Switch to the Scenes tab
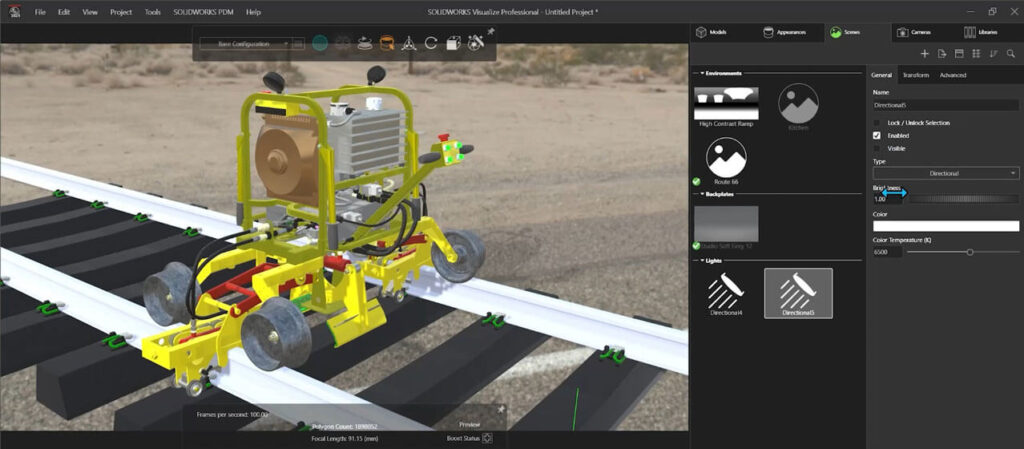The width and height of the screenshot is (1024, 449). pos(857,32)
